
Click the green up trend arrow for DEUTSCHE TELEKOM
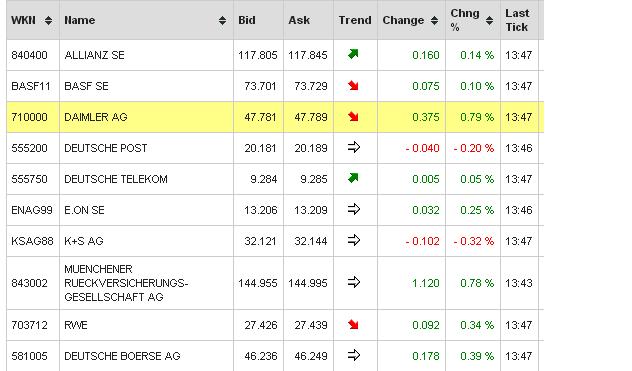pos(353,178)
